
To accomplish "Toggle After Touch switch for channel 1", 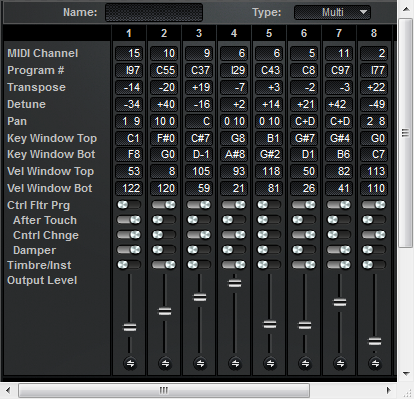I will (x=129, y=220).
